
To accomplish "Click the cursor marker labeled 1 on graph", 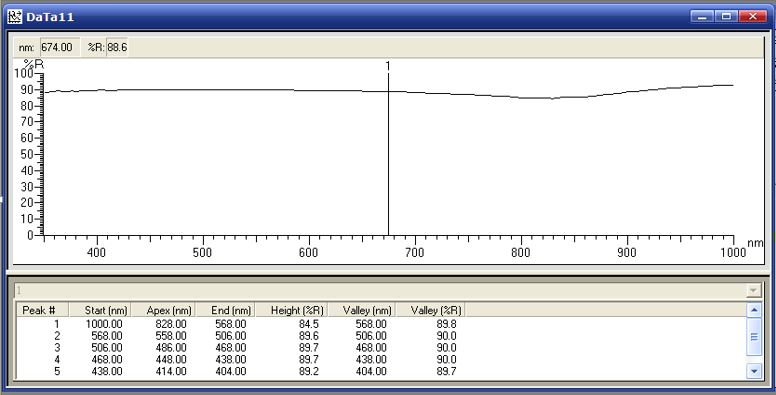I will click(388, 66).
